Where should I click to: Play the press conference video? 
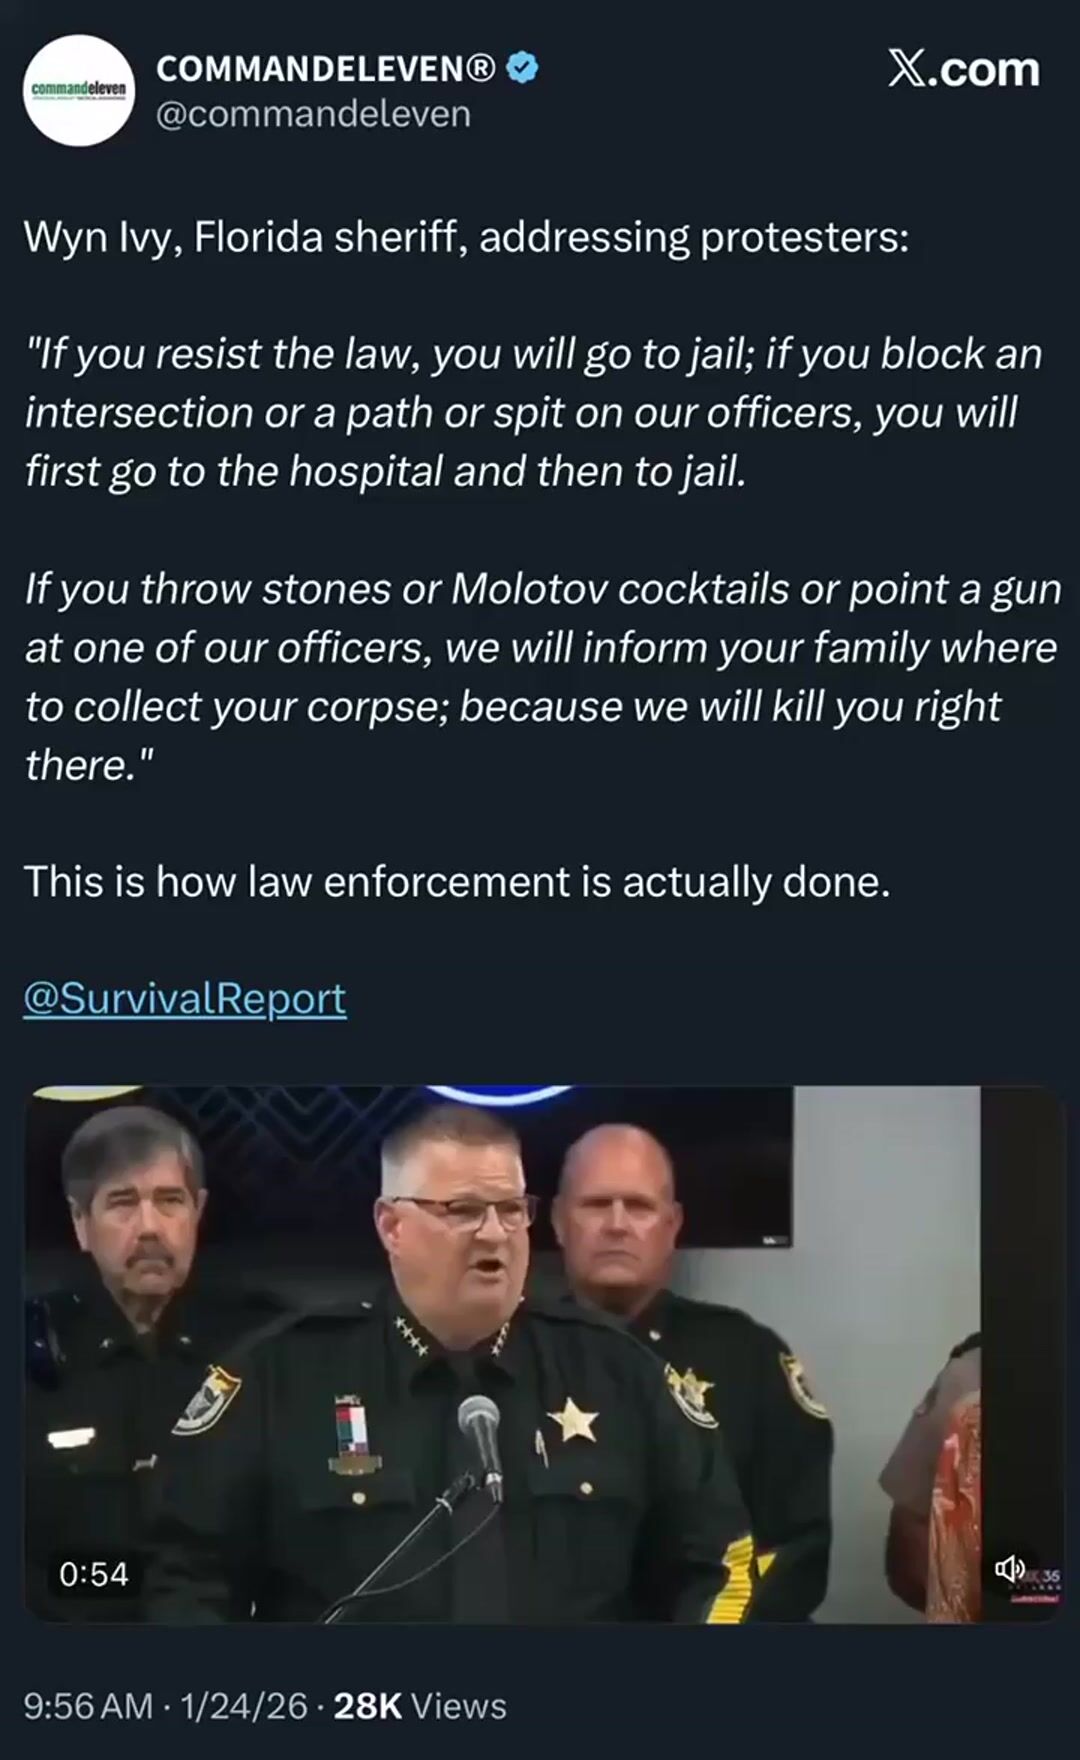pos(544,1353)
